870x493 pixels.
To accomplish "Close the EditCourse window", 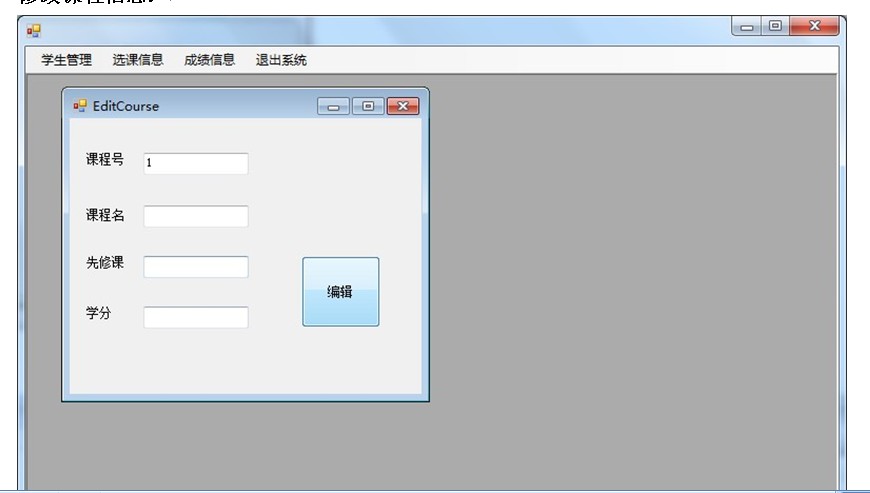I will point(403,106).
